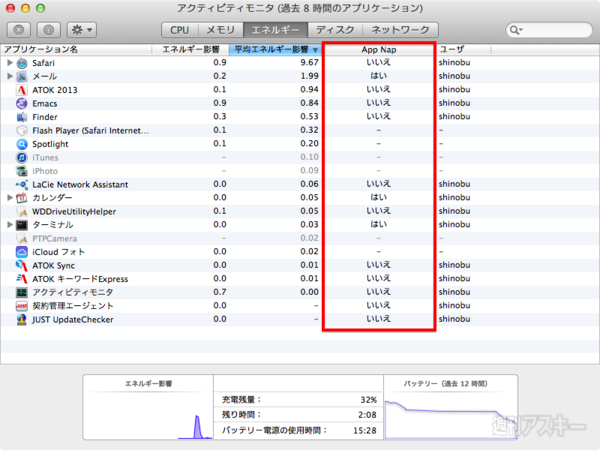Screen dimensions: 600x450
Task: Click the quit process toolbar button
Action: coord(19,29)
